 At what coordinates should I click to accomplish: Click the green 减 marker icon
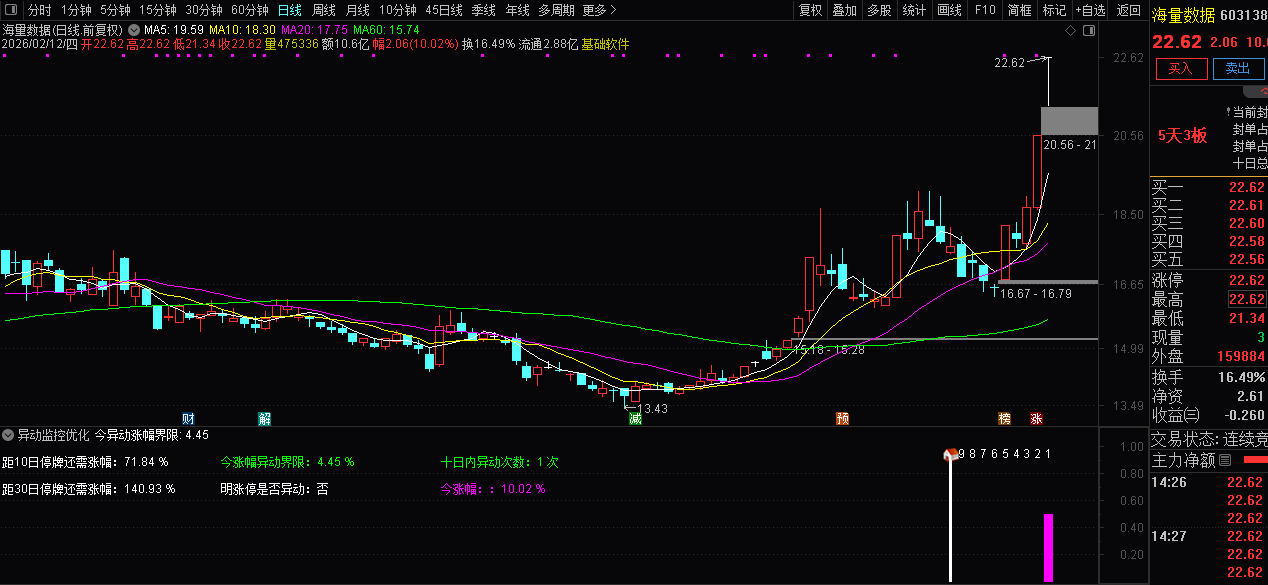click(635, 418)
